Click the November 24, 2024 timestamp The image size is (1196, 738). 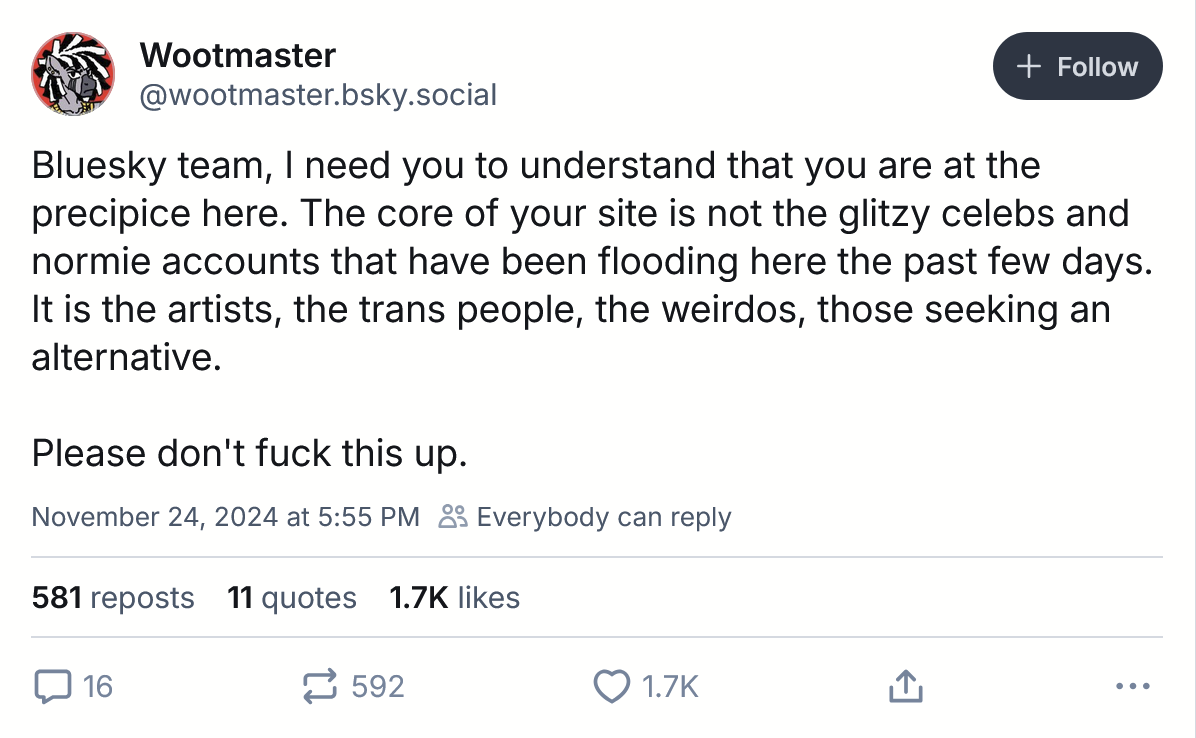(x=225, y=517)
